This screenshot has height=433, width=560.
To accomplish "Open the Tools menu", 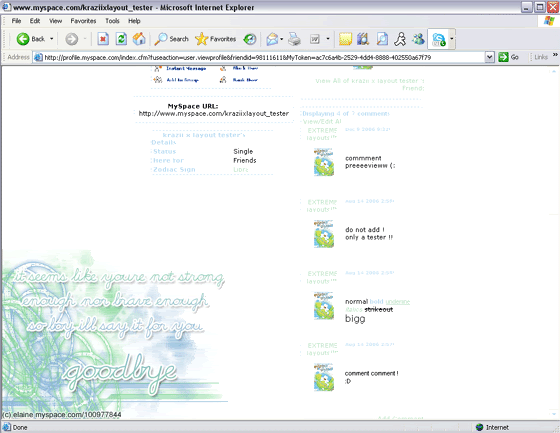I will tap(112, 21).
